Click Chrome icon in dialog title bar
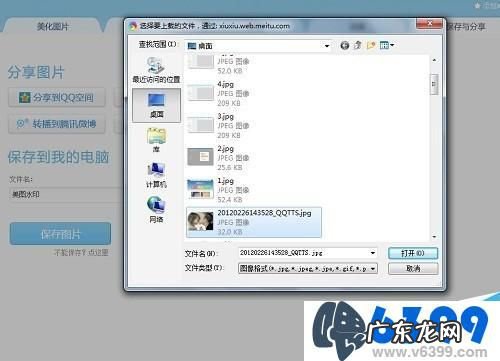 pos(133,26)
